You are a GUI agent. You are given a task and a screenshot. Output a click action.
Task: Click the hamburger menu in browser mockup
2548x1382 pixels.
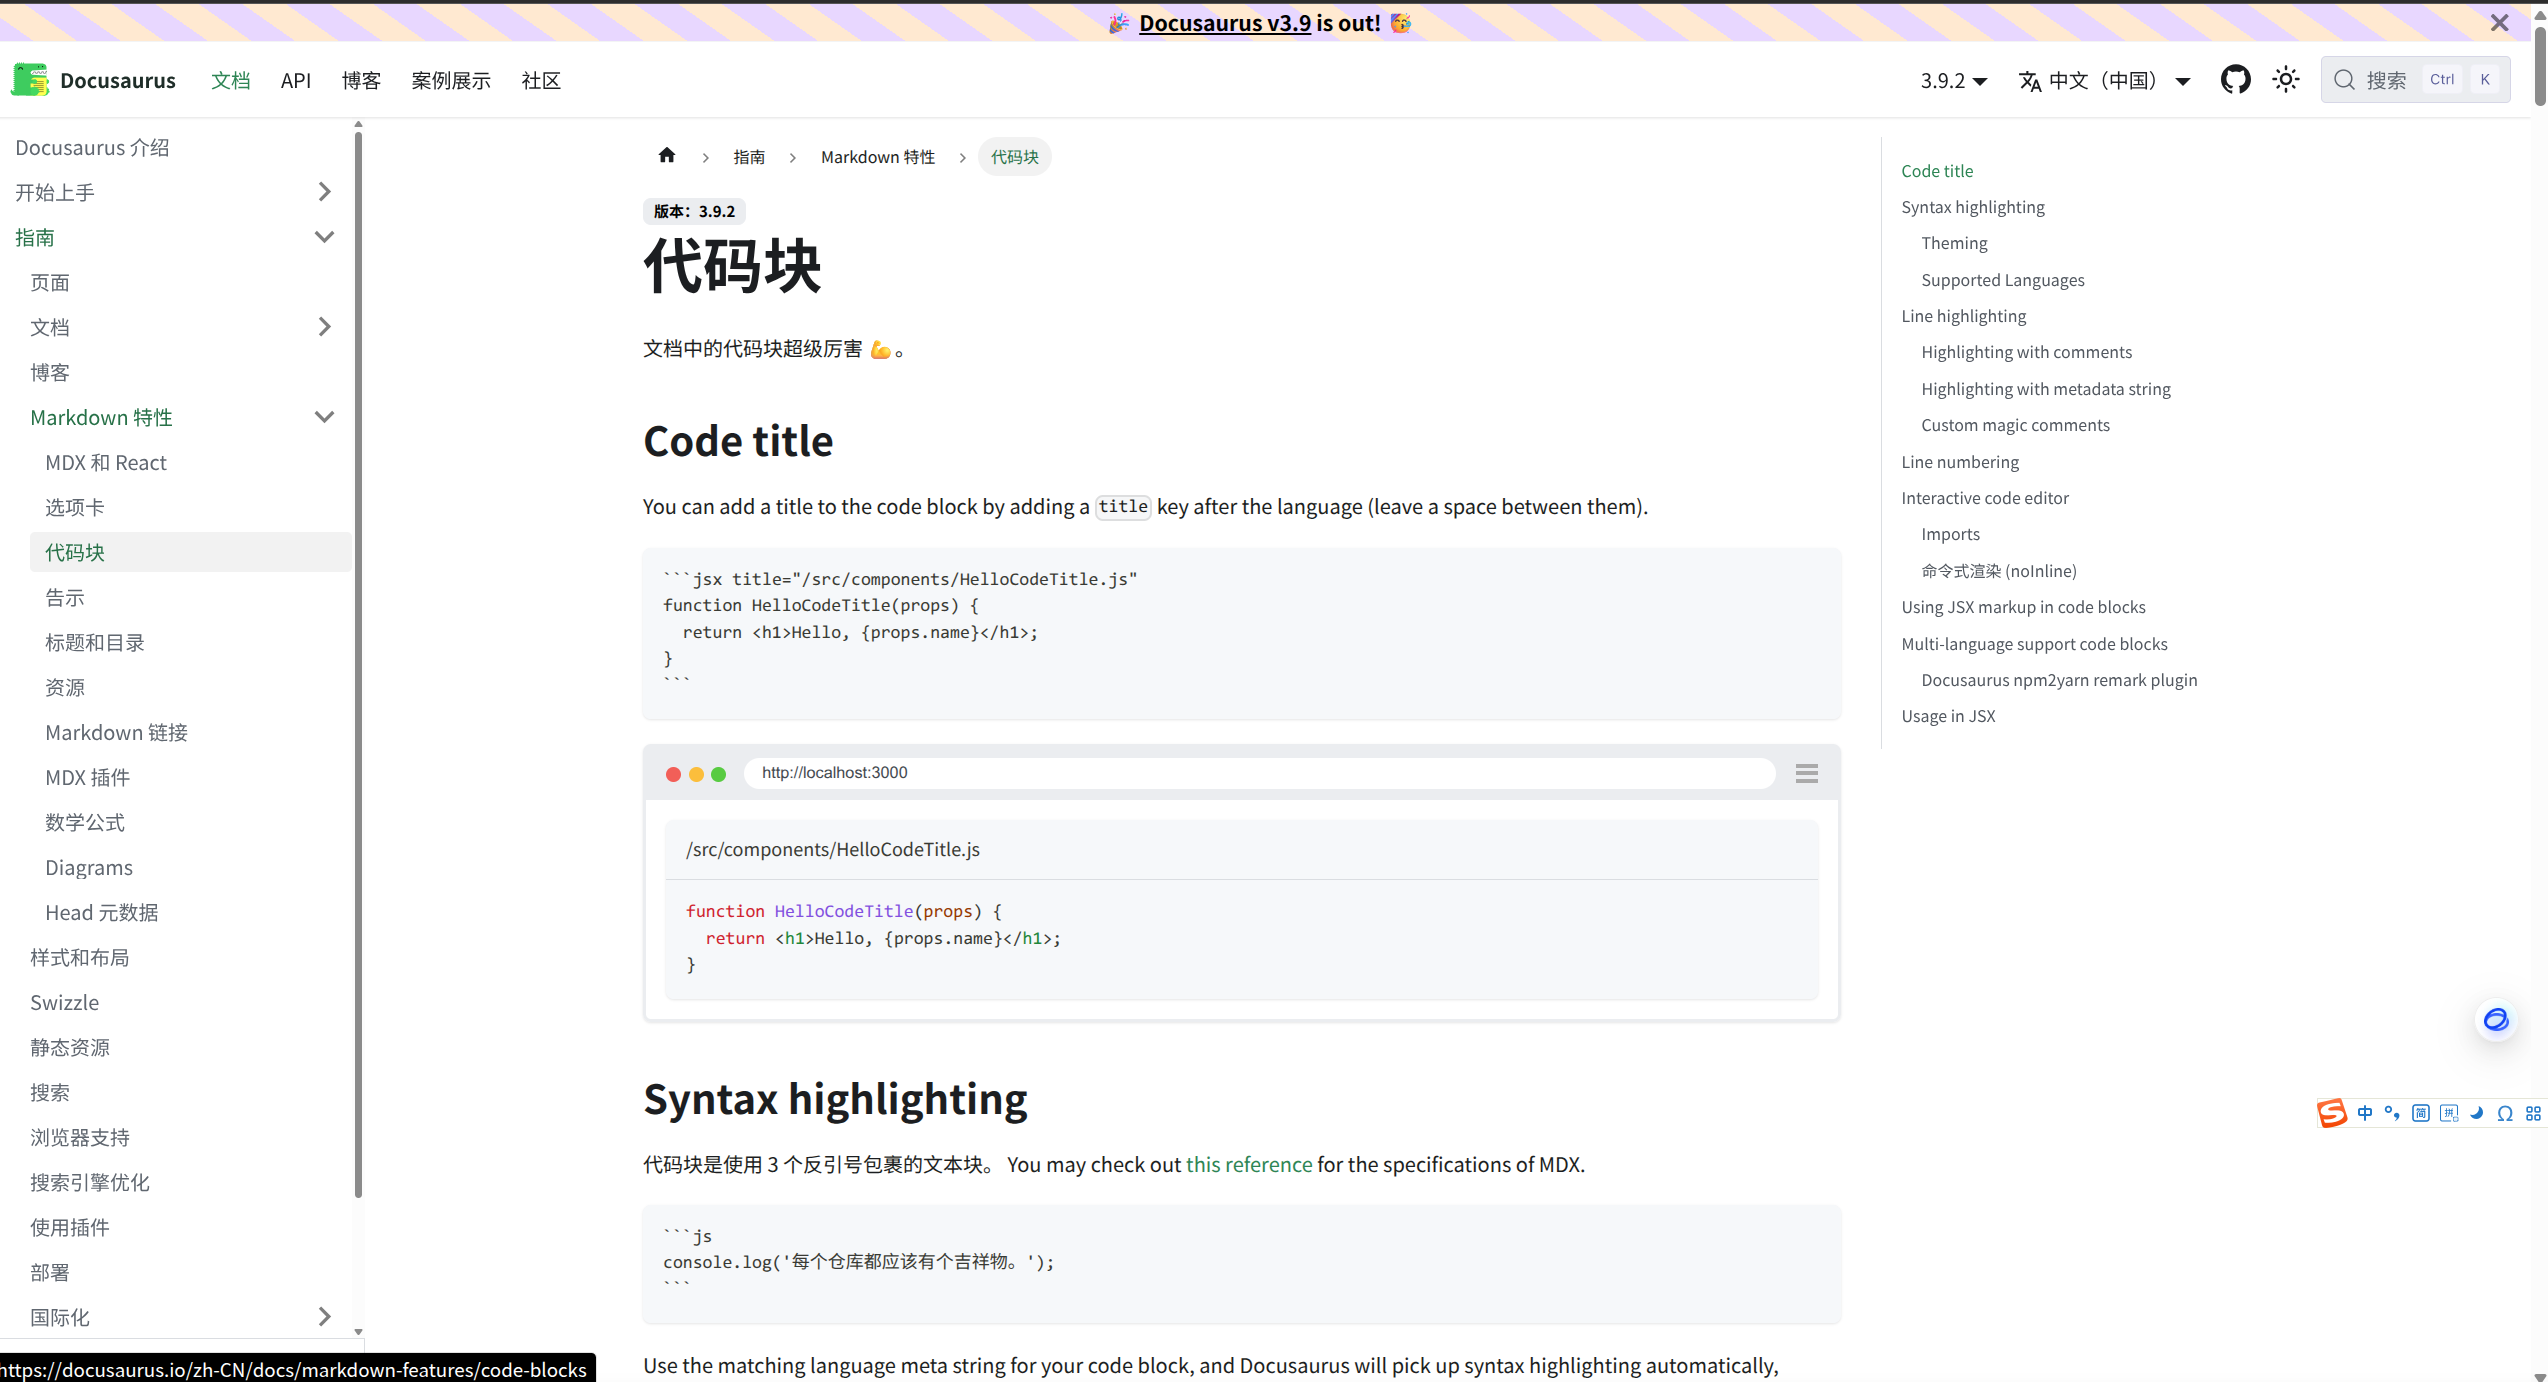1806,773
